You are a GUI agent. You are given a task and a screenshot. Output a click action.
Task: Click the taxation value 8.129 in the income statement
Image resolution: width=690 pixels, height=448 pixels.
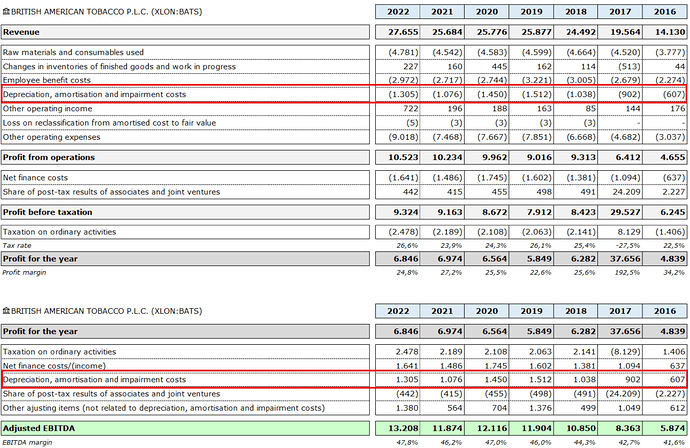click(628, 232)
